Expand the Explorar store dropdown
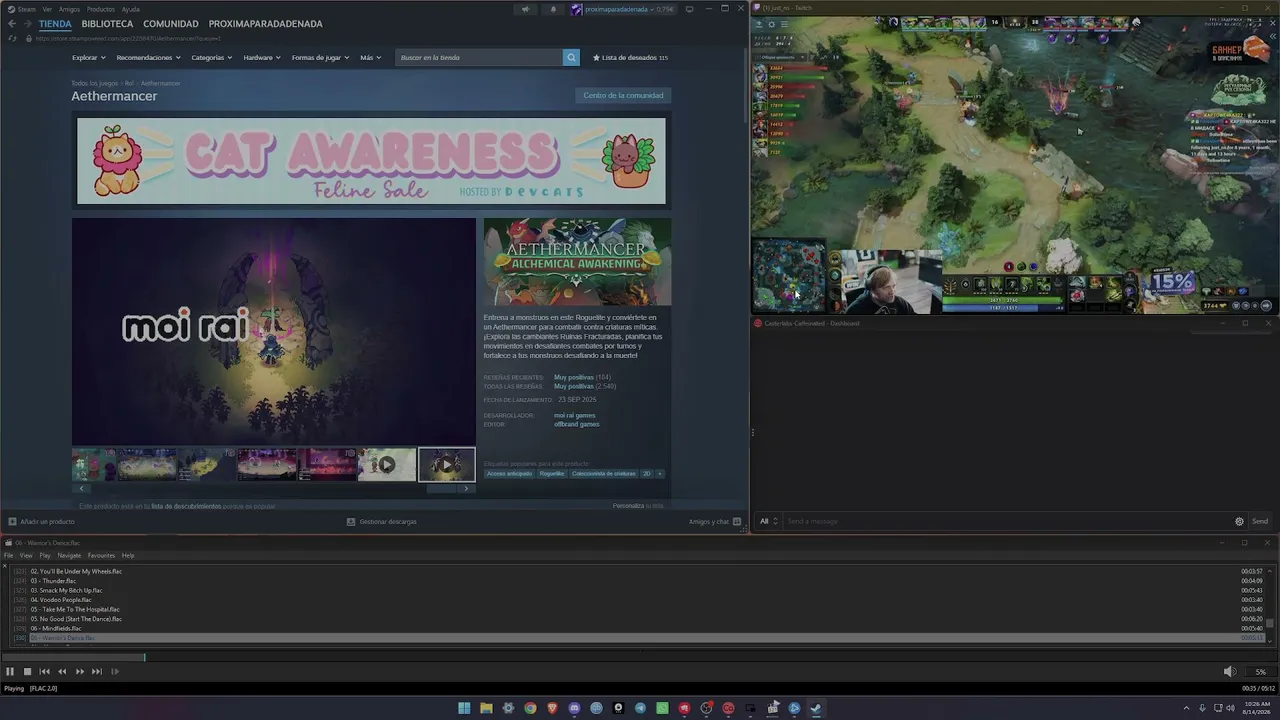 click(87, 57)
